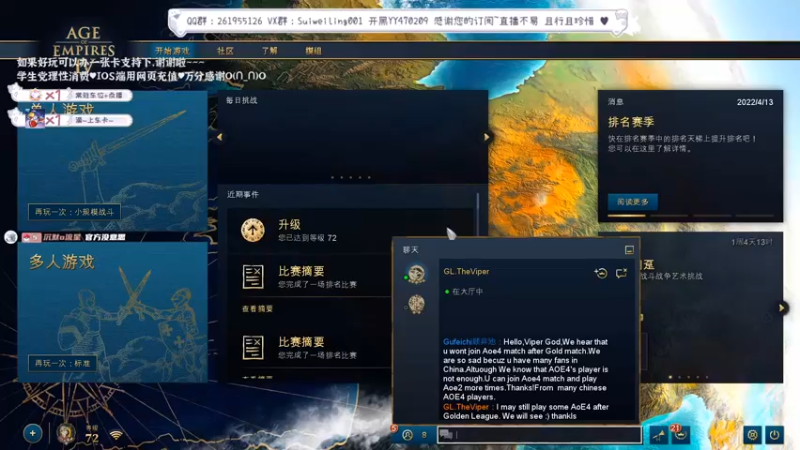The width and height of the screenshot is (800, 450).
Task: Open the 了解 tab
Action: (x=269, y=51)
